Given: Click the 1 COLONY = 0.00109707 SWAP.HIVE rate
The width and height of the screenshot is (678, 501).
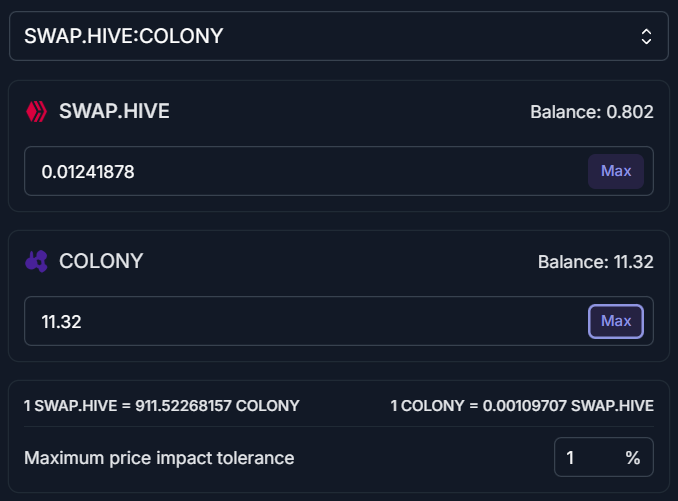Looking at the screenshot, I should (522, 406).
